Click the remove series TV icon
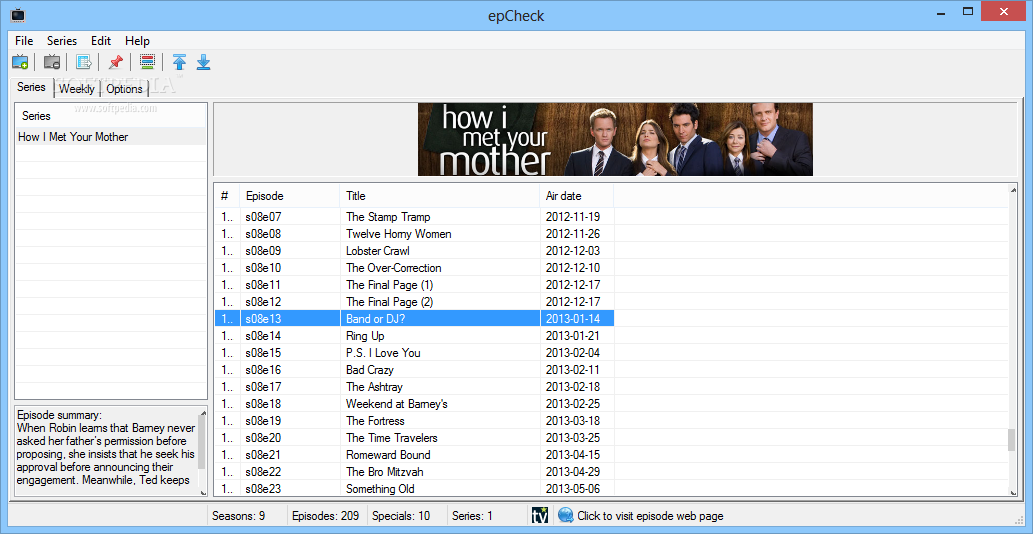Image resolution: width=1033 pixels, height=534 pixels. coord(52,63)
